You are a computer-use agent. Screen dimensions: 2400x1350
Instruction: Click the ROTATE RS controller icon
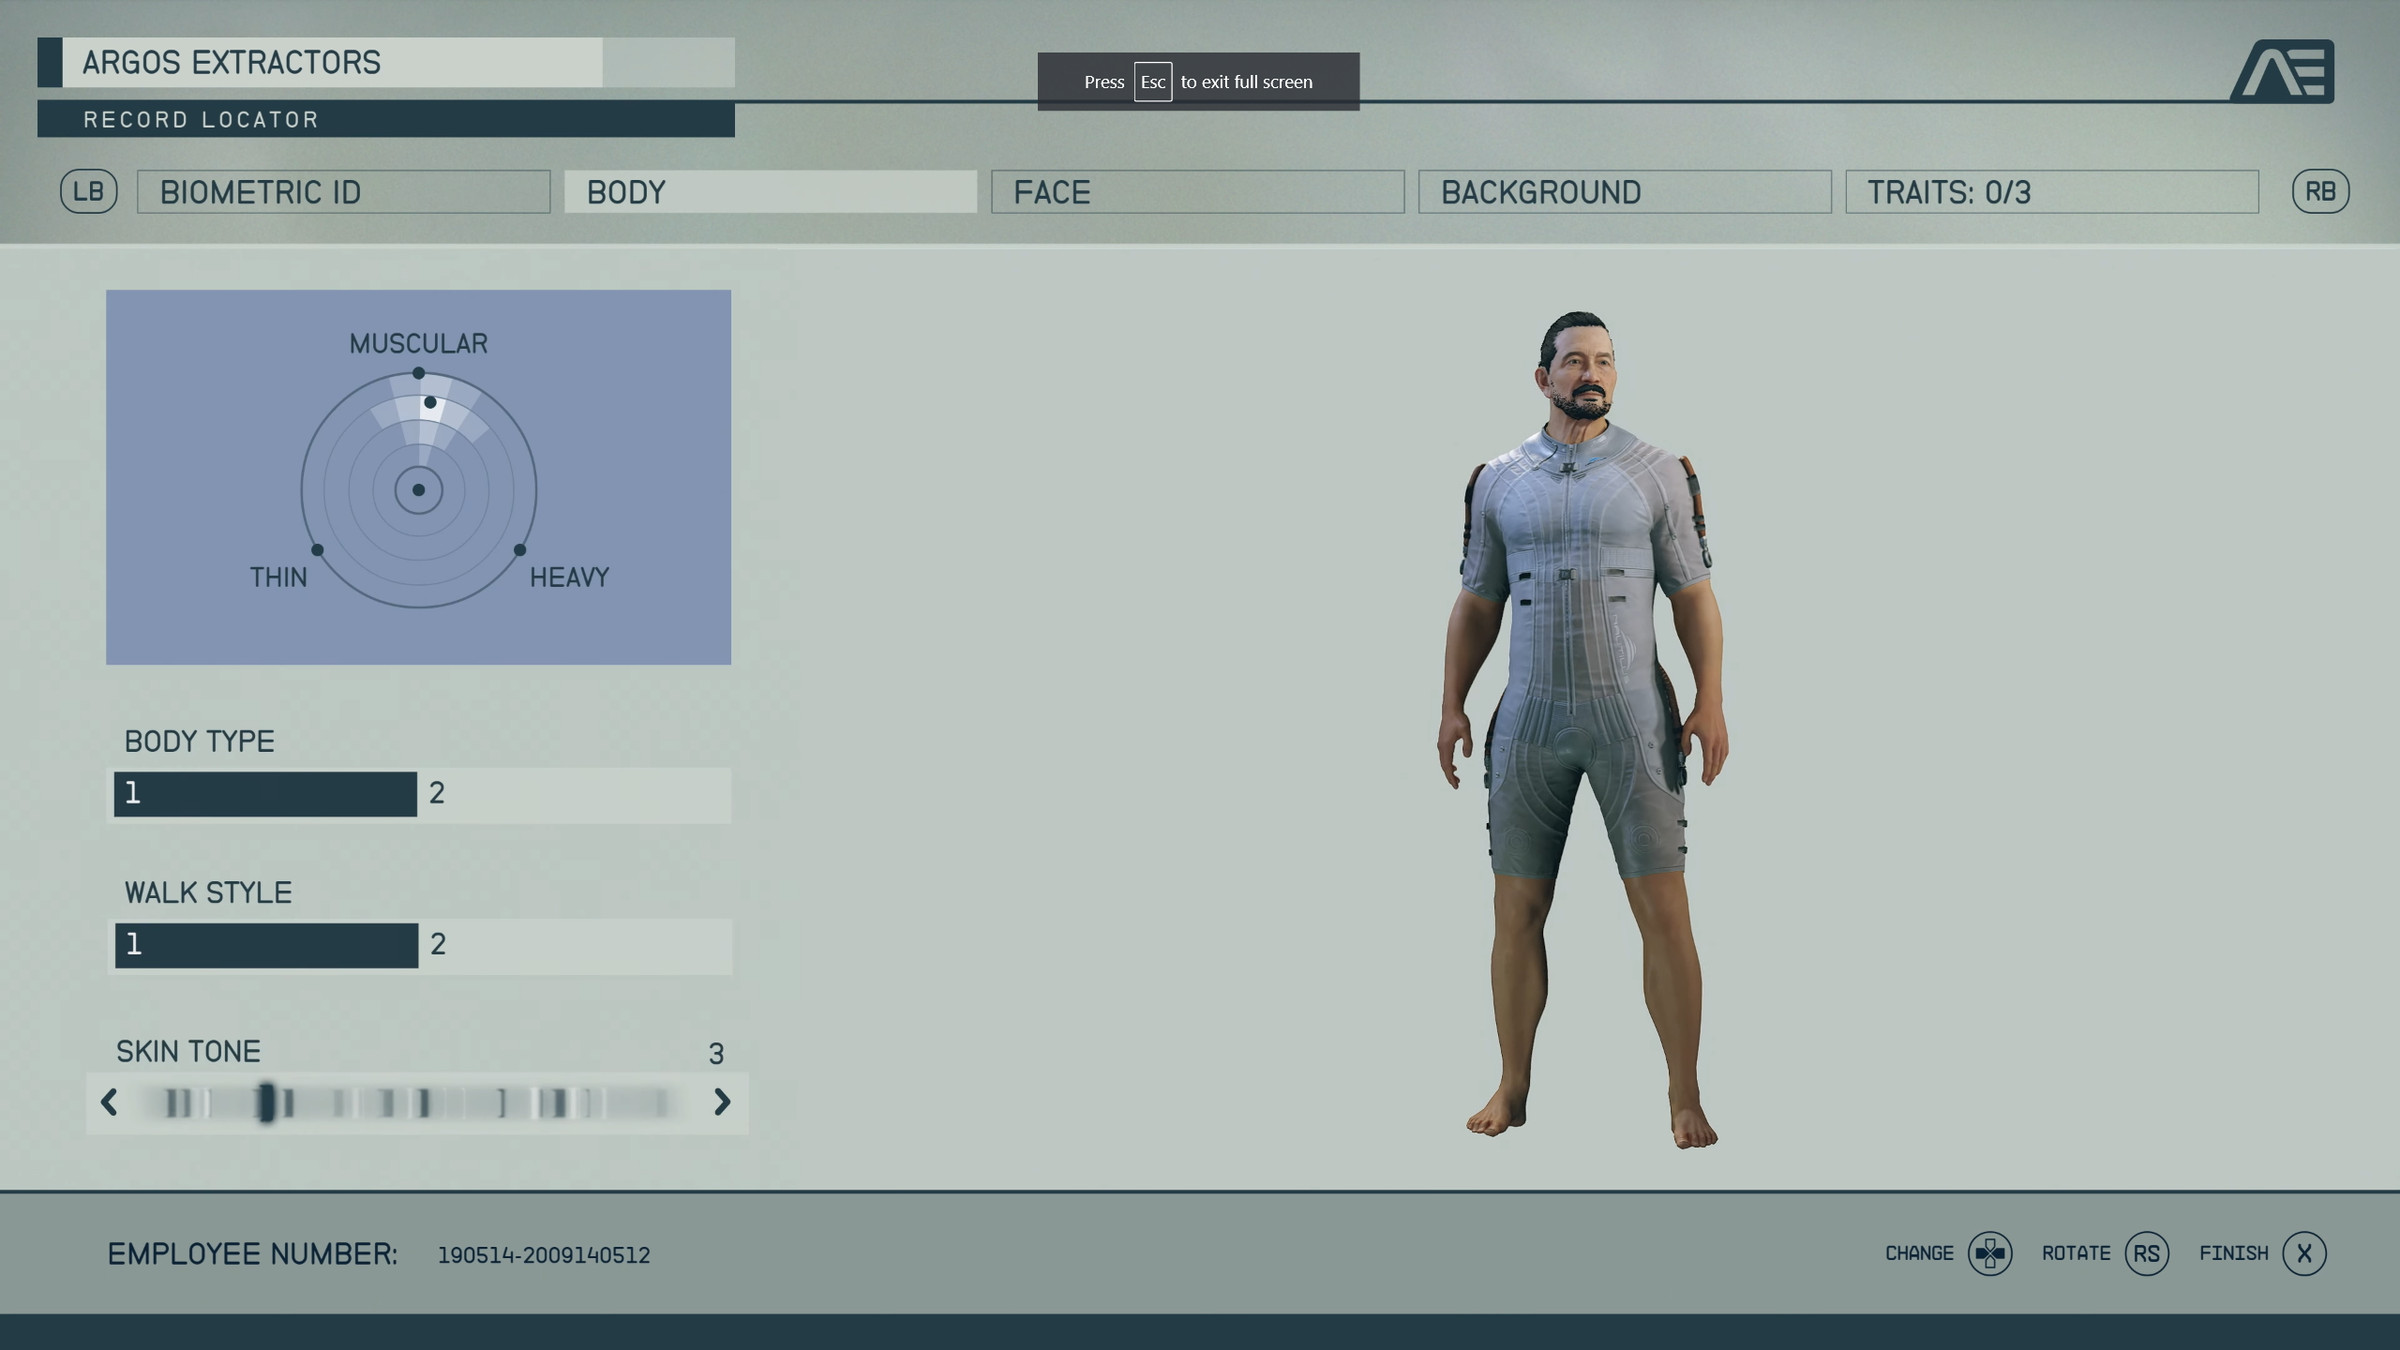click(x=2148, y=1253)
